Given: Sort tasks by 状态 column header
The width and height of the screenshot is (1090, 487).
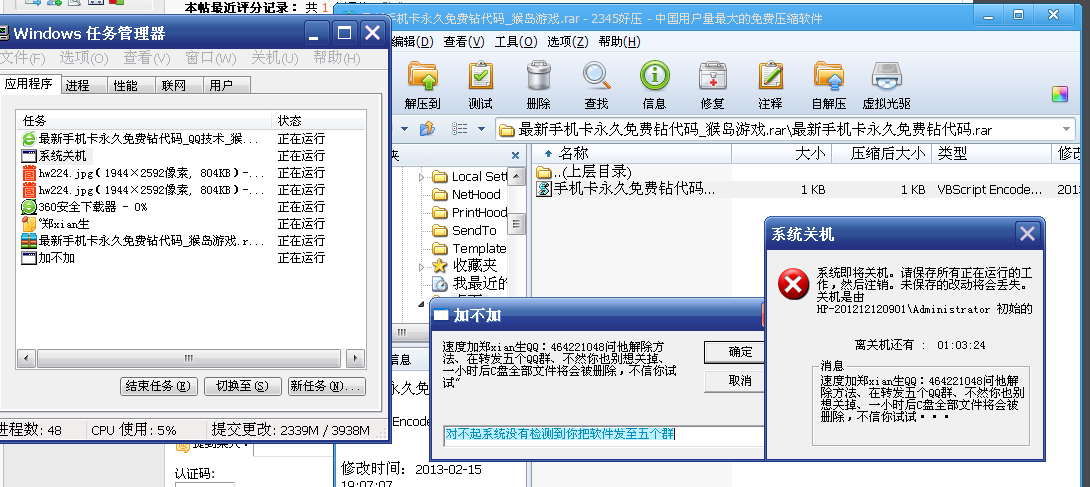Looking at the screenshot, I should click(318, 120).
